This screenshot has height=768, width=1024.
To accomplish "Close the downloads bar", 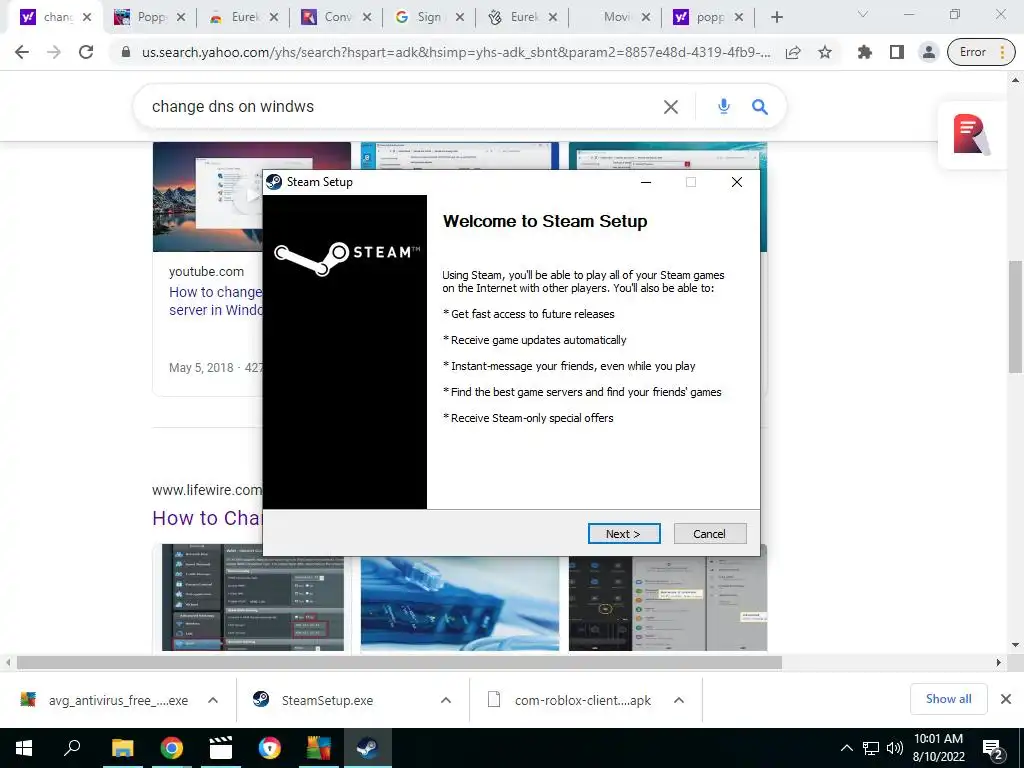I will pos(1006,699).
